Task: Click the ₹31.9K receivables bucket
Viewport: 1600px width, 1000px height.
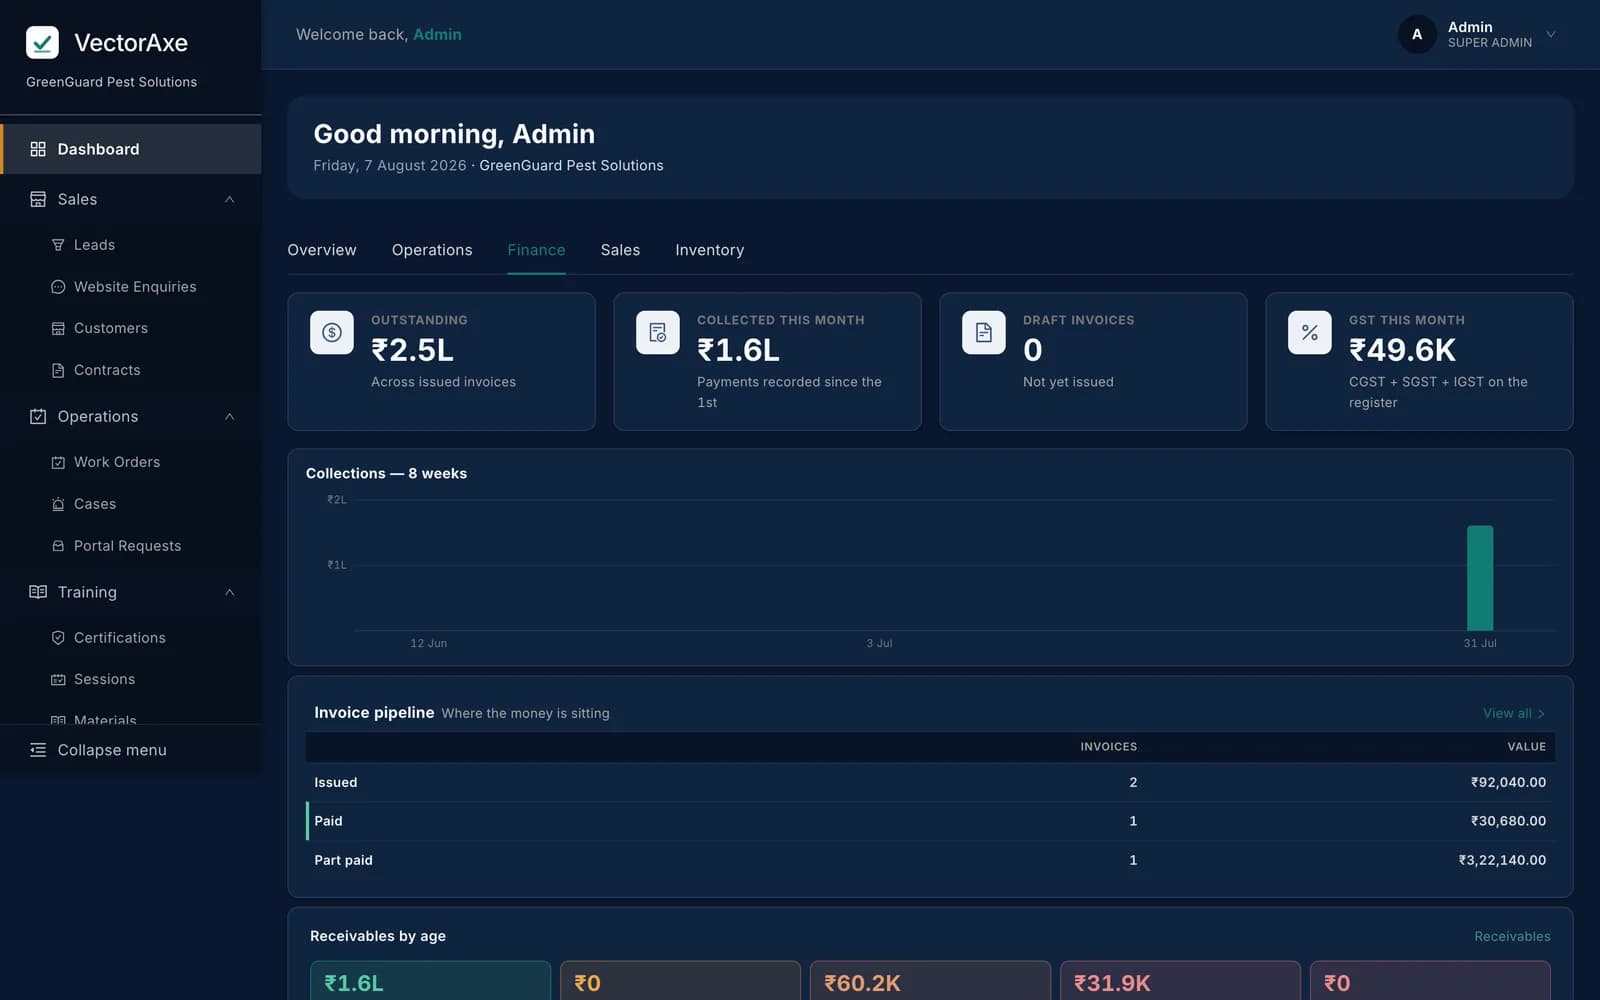Action: tap(1180, 981)
